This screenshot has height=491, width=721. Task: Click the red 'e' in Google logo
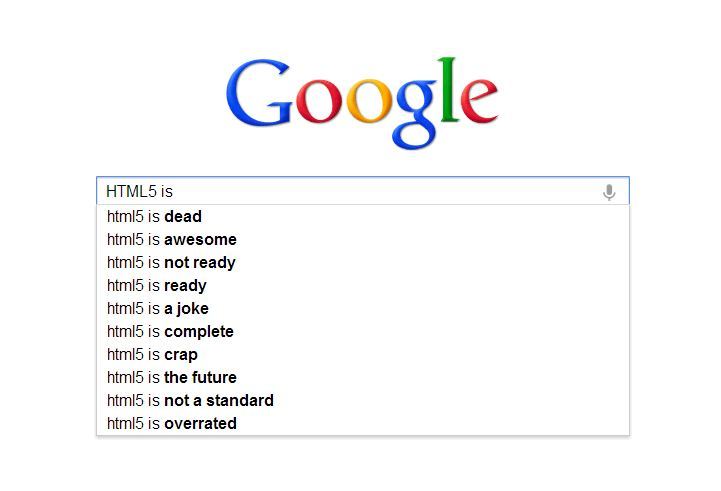[x=478, y=105]
